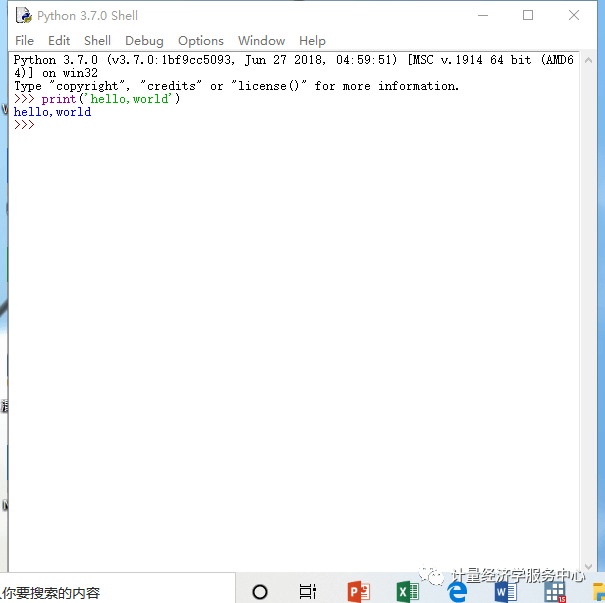Click the blue hello,world output text
This screenshot has width=605, height=603.
[52, 112]
